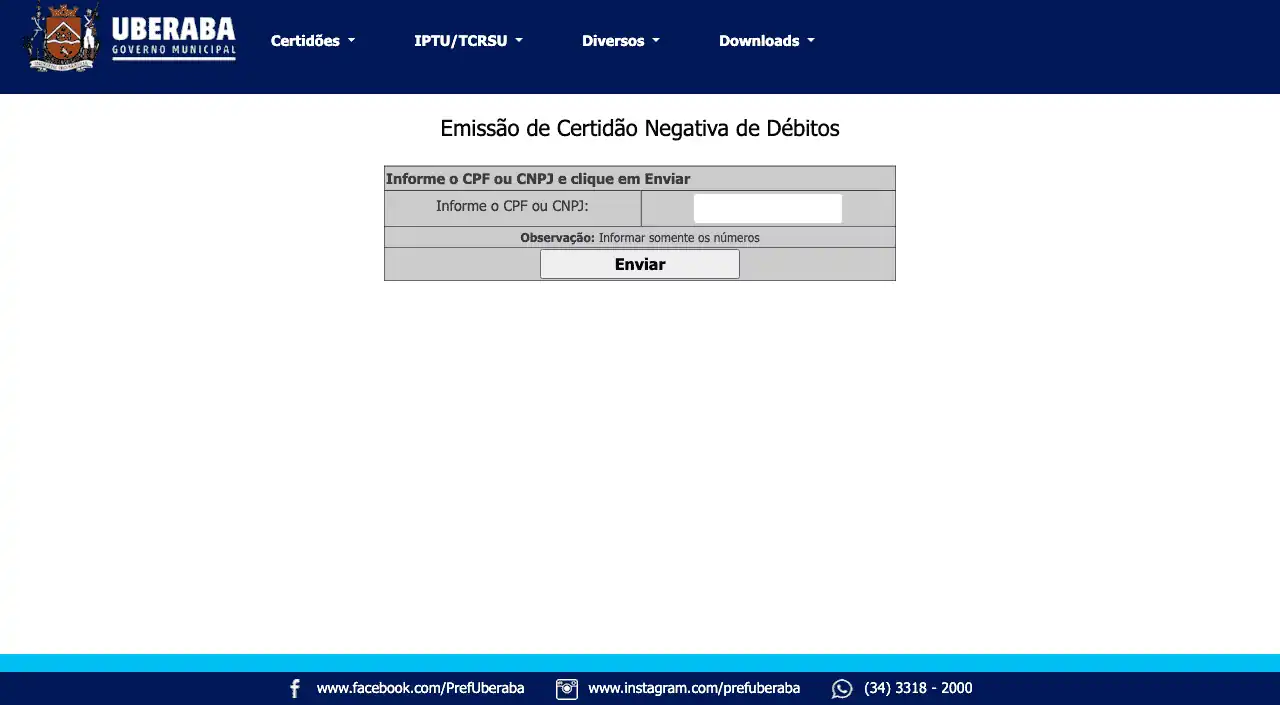The image size is (1280, 705).
Task: Open the Downloads menu
Action: pos(759,41)
